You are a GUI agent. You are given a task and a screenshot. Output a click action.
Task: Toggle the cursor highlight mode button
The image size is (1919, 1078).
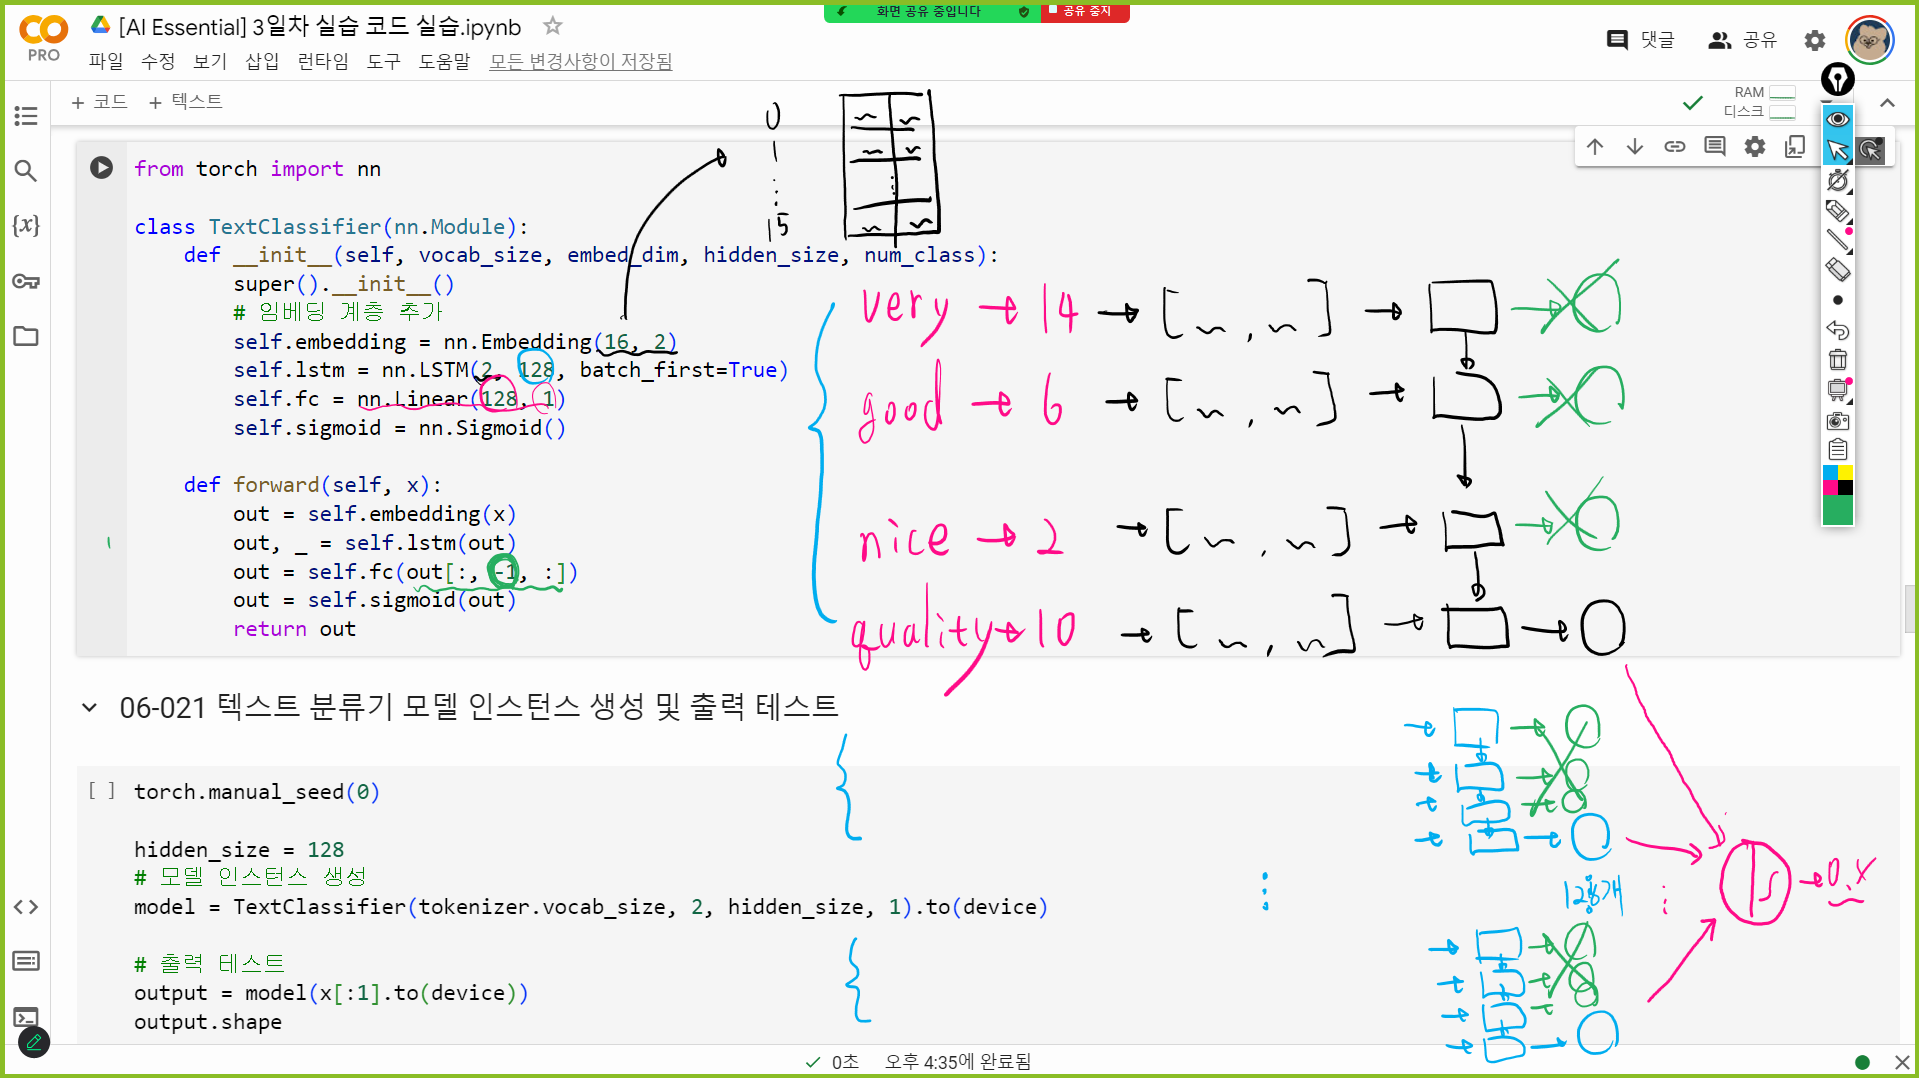tap(1870, 150)
